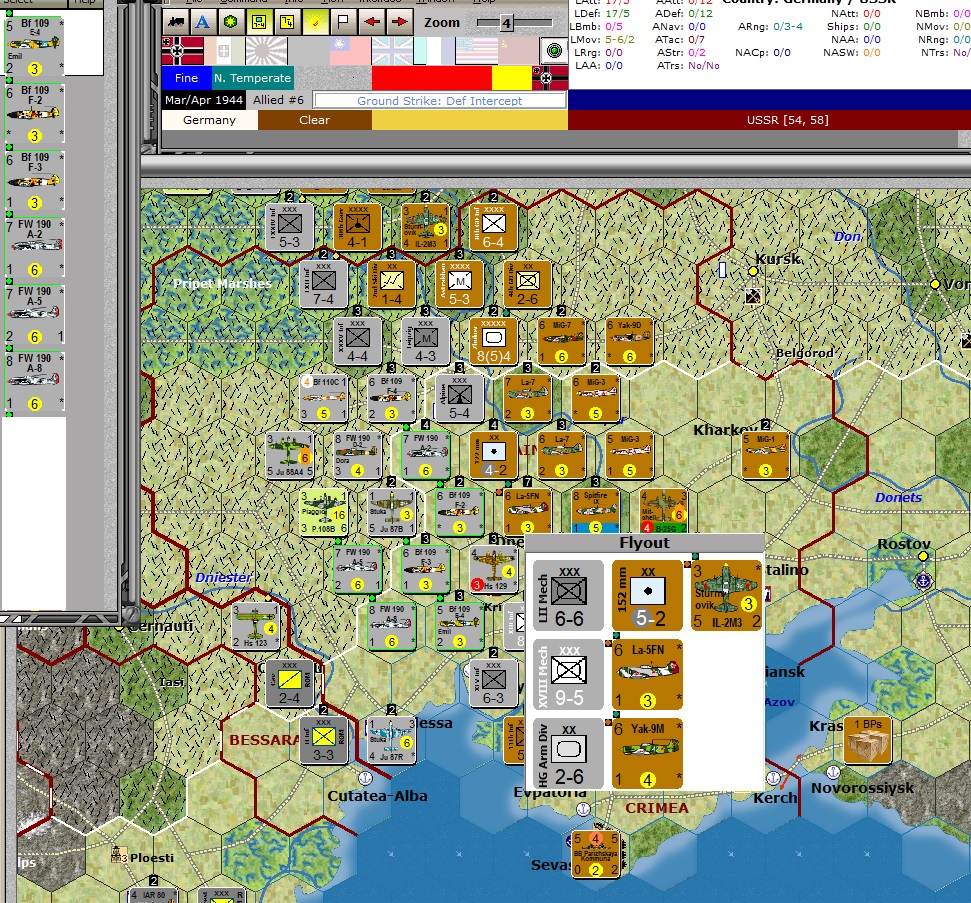971x903 pixels.
Task: Click the white flag toolbar button
Action: [x=342, y=22]
